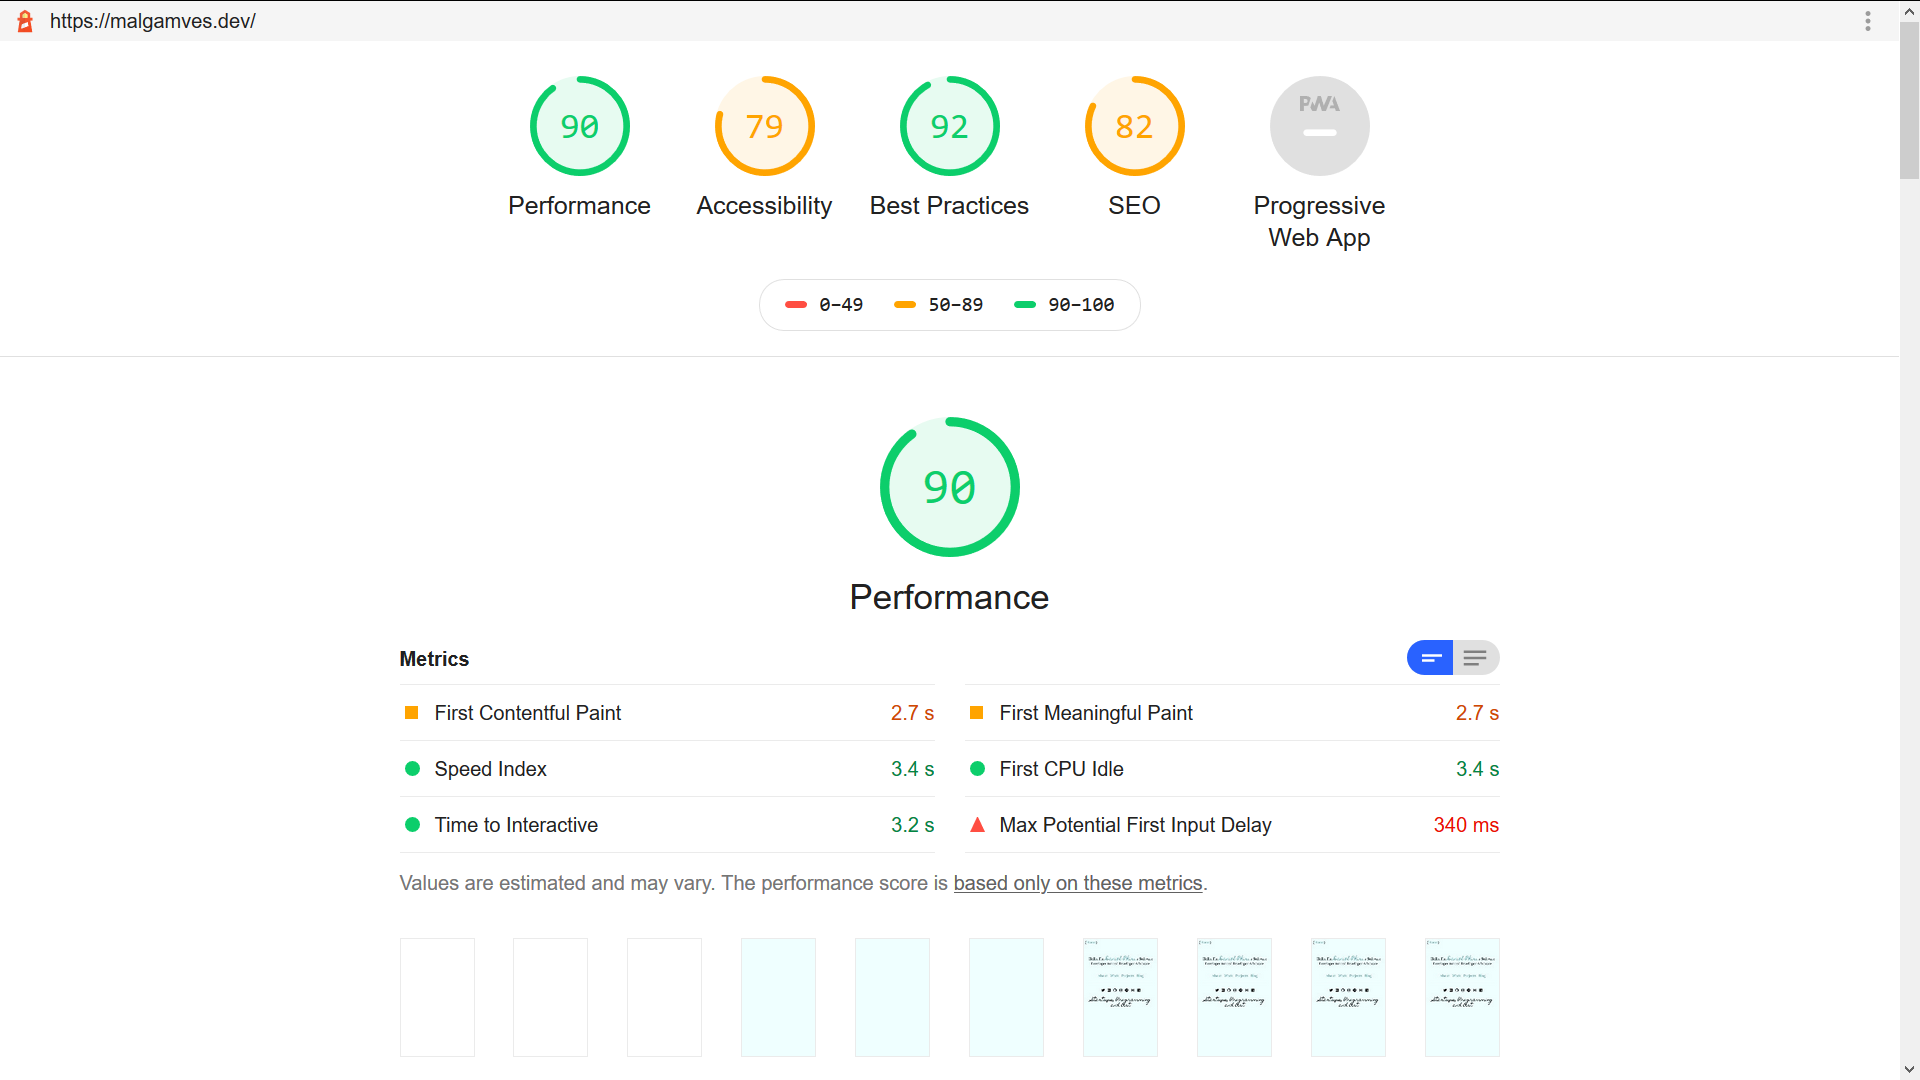Toggle the green circle beside Speed Index
Screen dimensions: 1920x1080
pos(411,769)
